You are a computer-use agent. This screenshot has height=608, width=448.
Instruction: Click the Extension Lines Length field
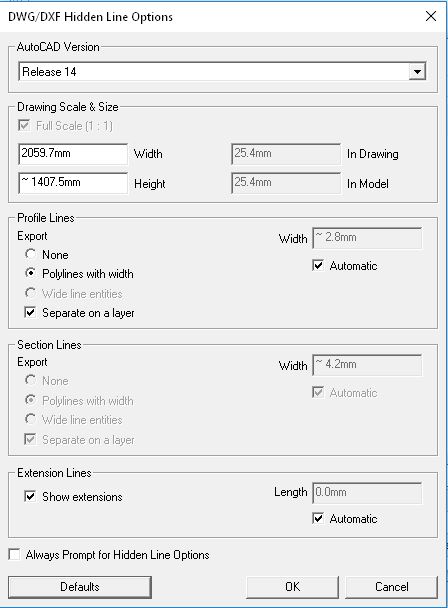click(x=367, y=493)
